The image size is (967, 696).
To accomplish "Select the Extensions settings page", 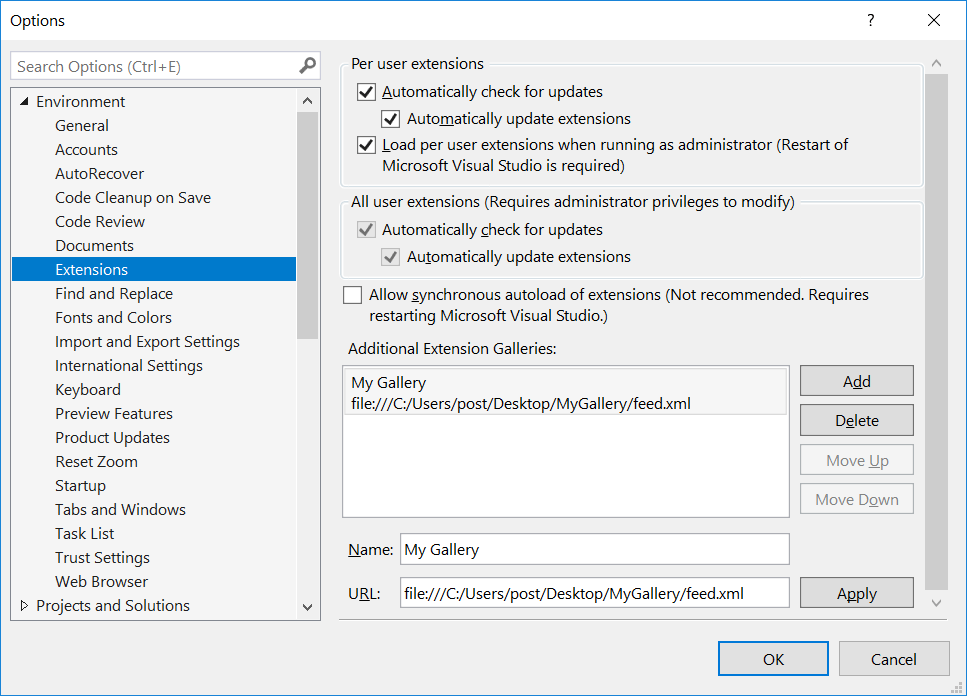I will (x=93, y=269).
